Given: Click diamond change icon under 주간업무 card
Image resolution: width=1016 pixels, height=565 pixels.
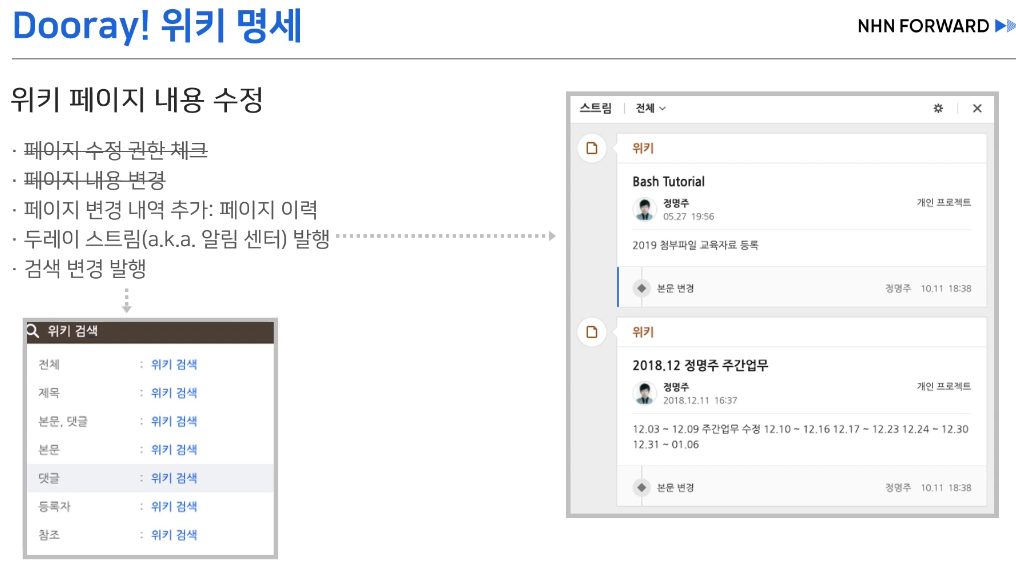Looking at the screenshot, I should click(x=641, y=487).
